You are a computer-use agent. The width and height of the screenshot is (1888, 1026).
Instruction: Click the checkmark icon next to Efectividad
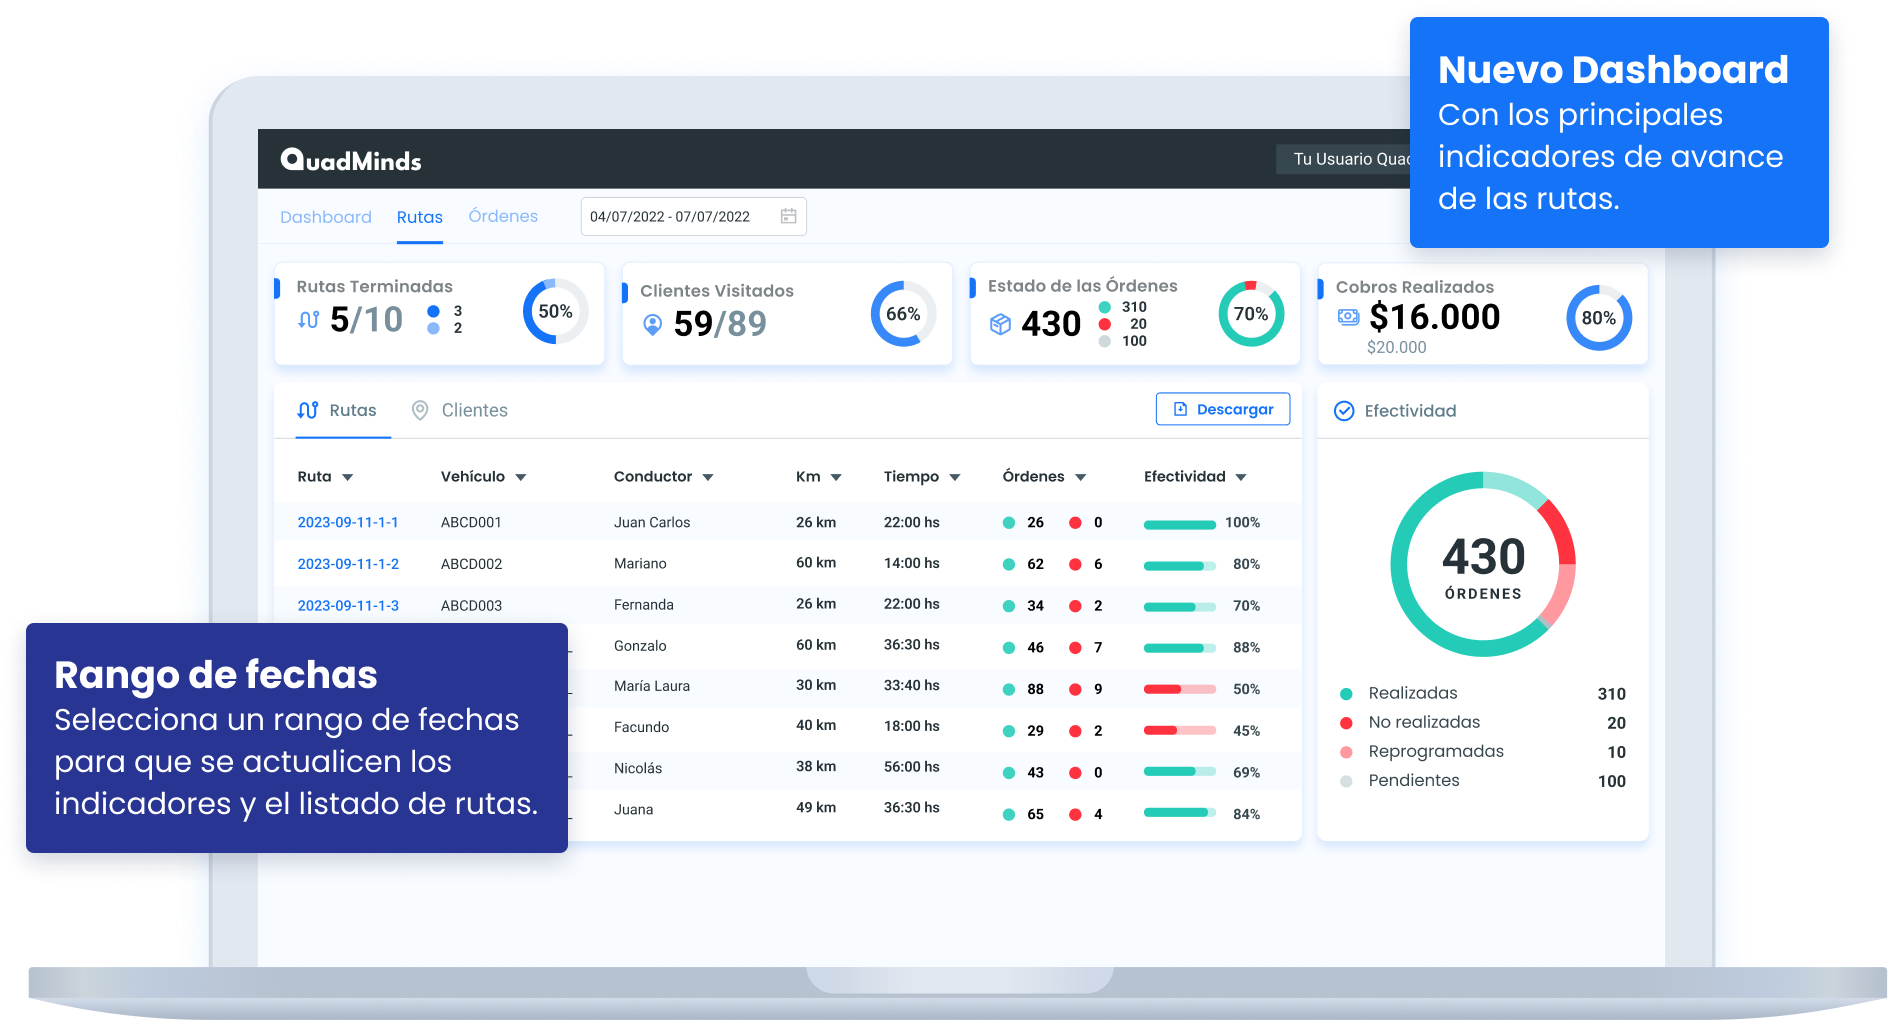(x=1344, y=411)
